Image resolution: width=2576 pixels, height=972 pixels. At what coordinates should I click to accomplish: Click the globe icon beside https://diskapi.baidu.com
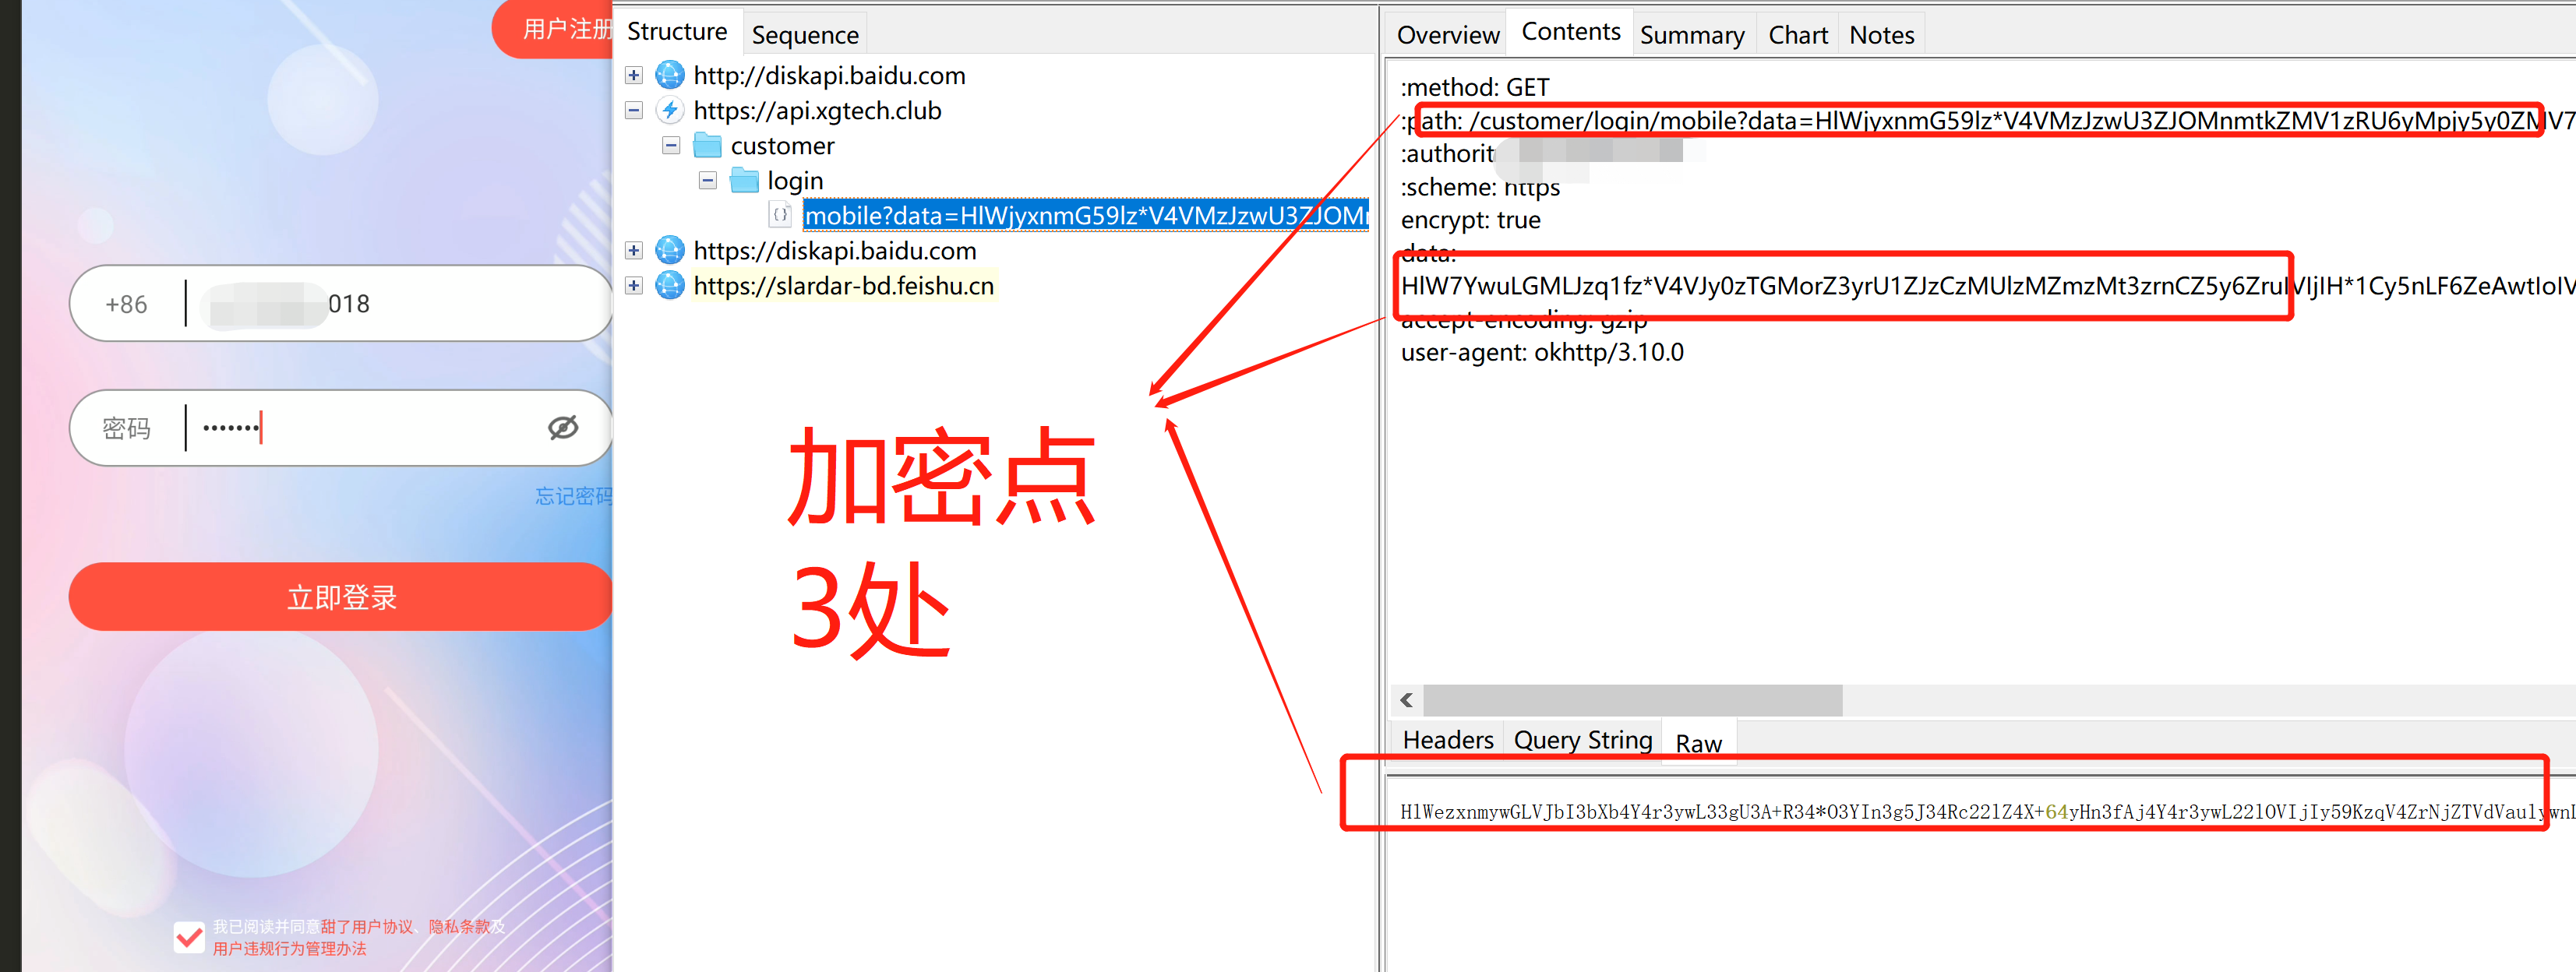pyautogui.click(x=669, y=250)
